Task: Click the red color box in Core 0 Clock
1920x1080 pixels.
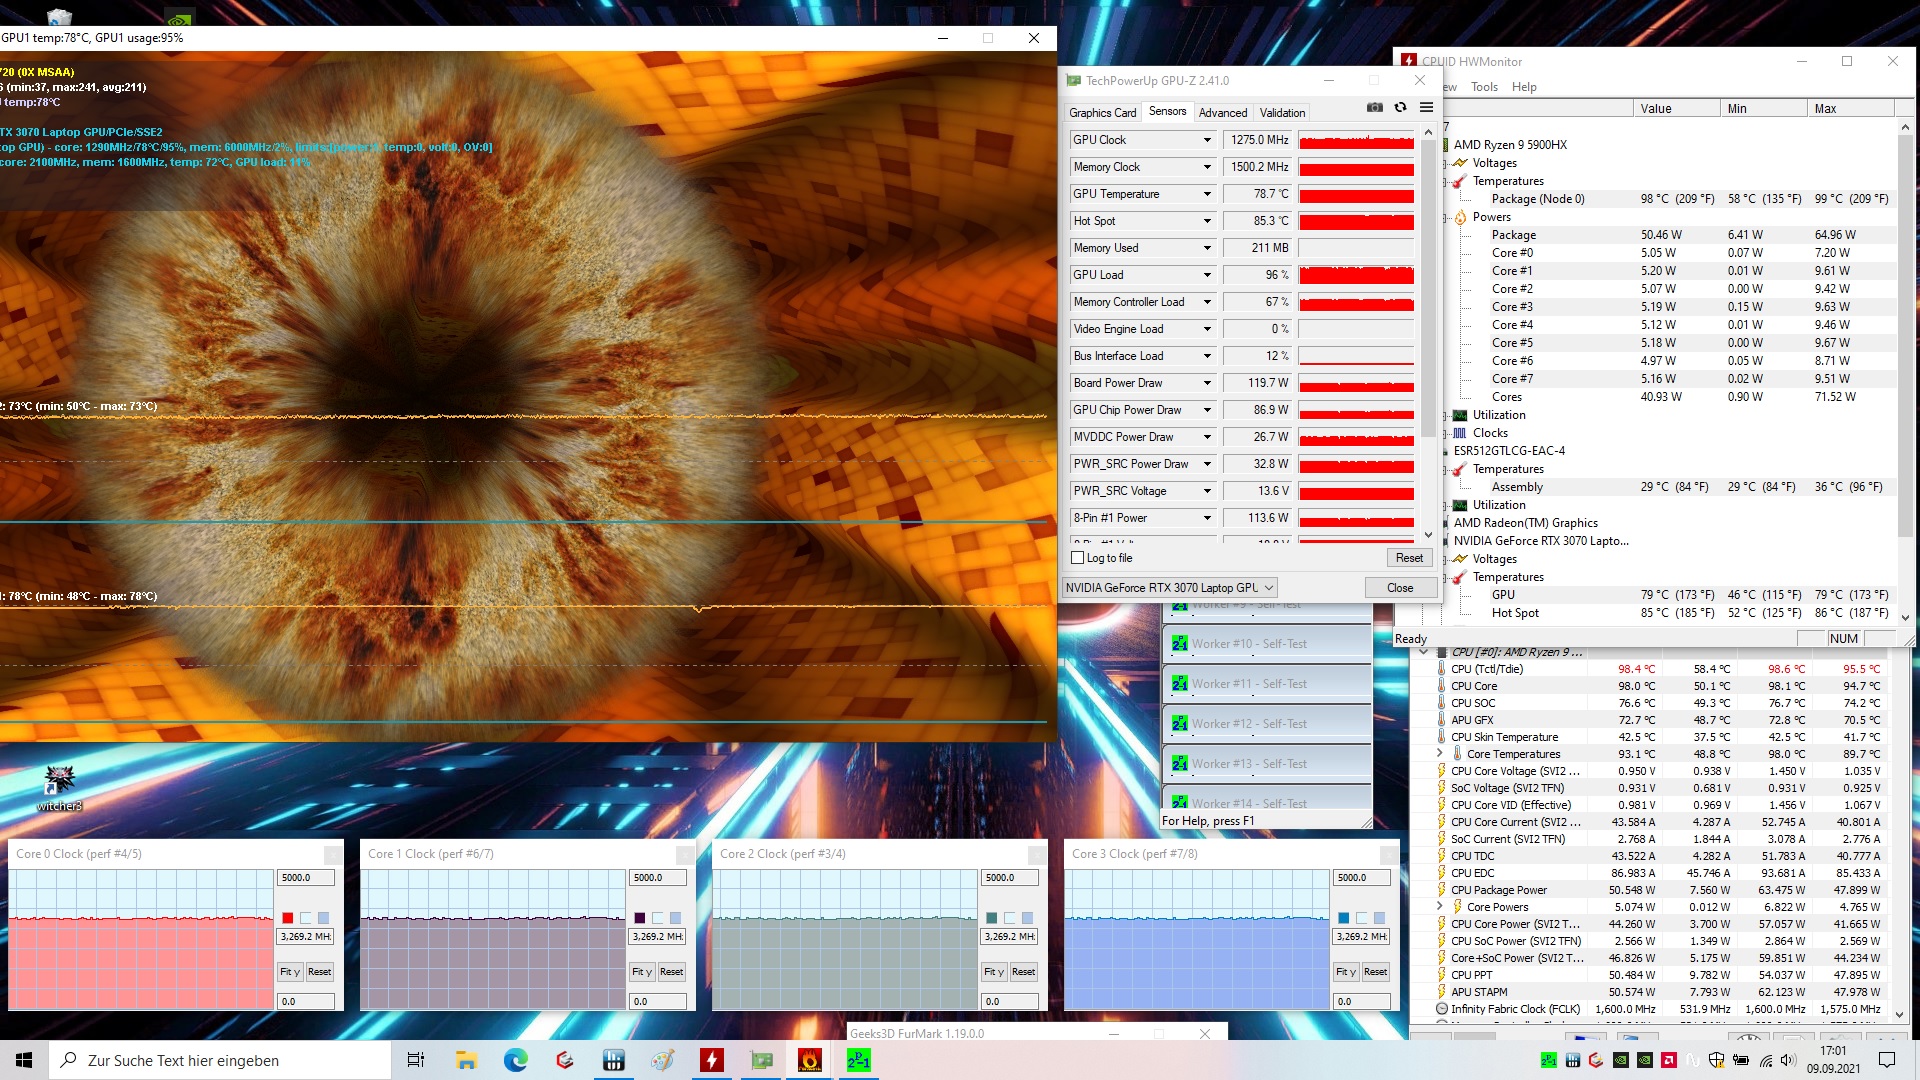Action: point(288,918)
